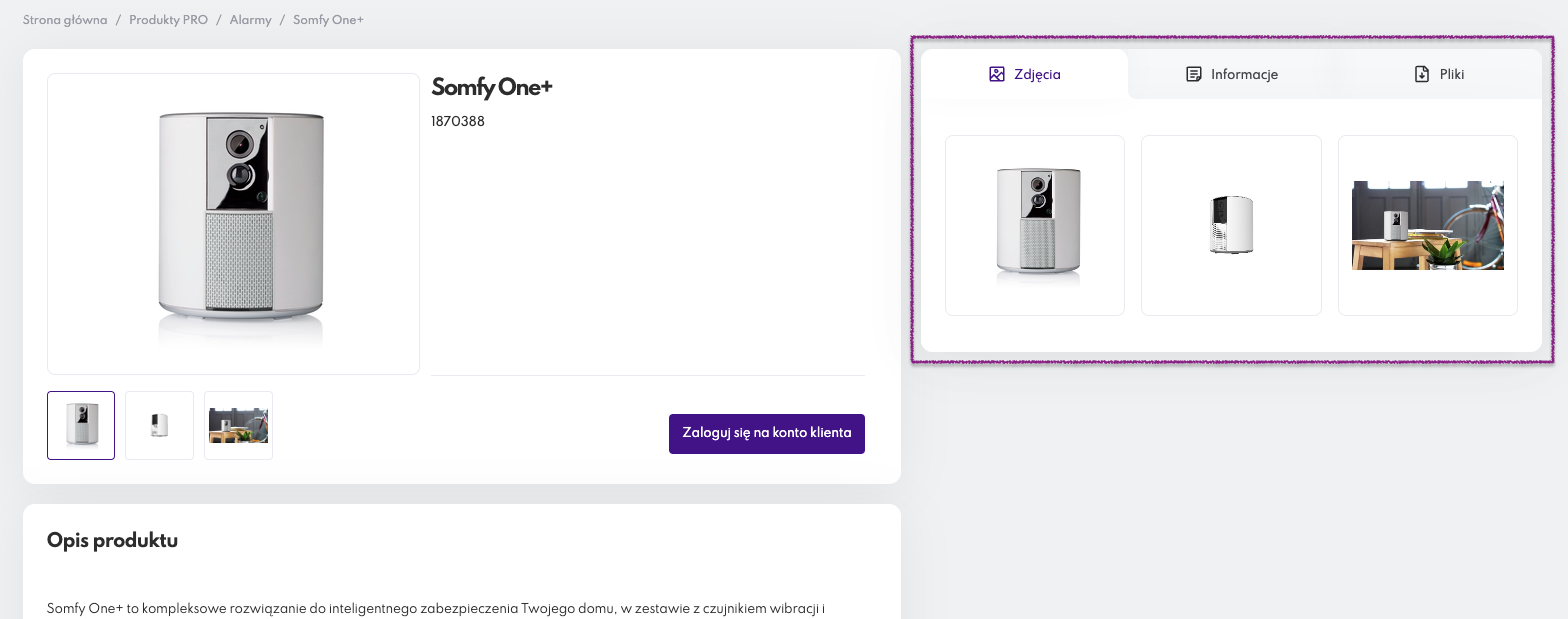Navigate to Alarmy breadcrumb link
1568x619 pixels.
point(250,20)
